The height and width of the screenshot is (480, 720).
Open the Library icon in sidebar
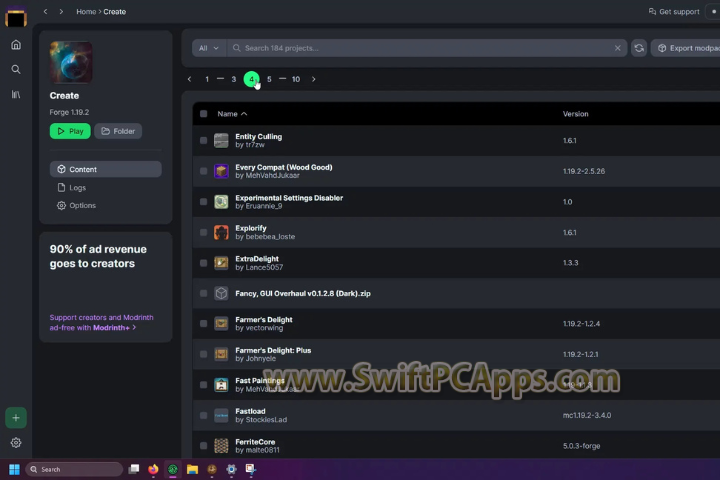16,94
